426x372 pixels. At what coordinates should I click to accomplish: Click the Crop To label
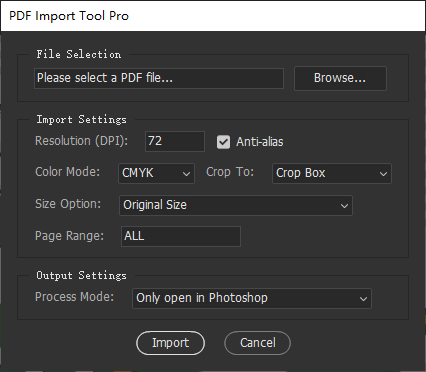click(x=230, y=172)
